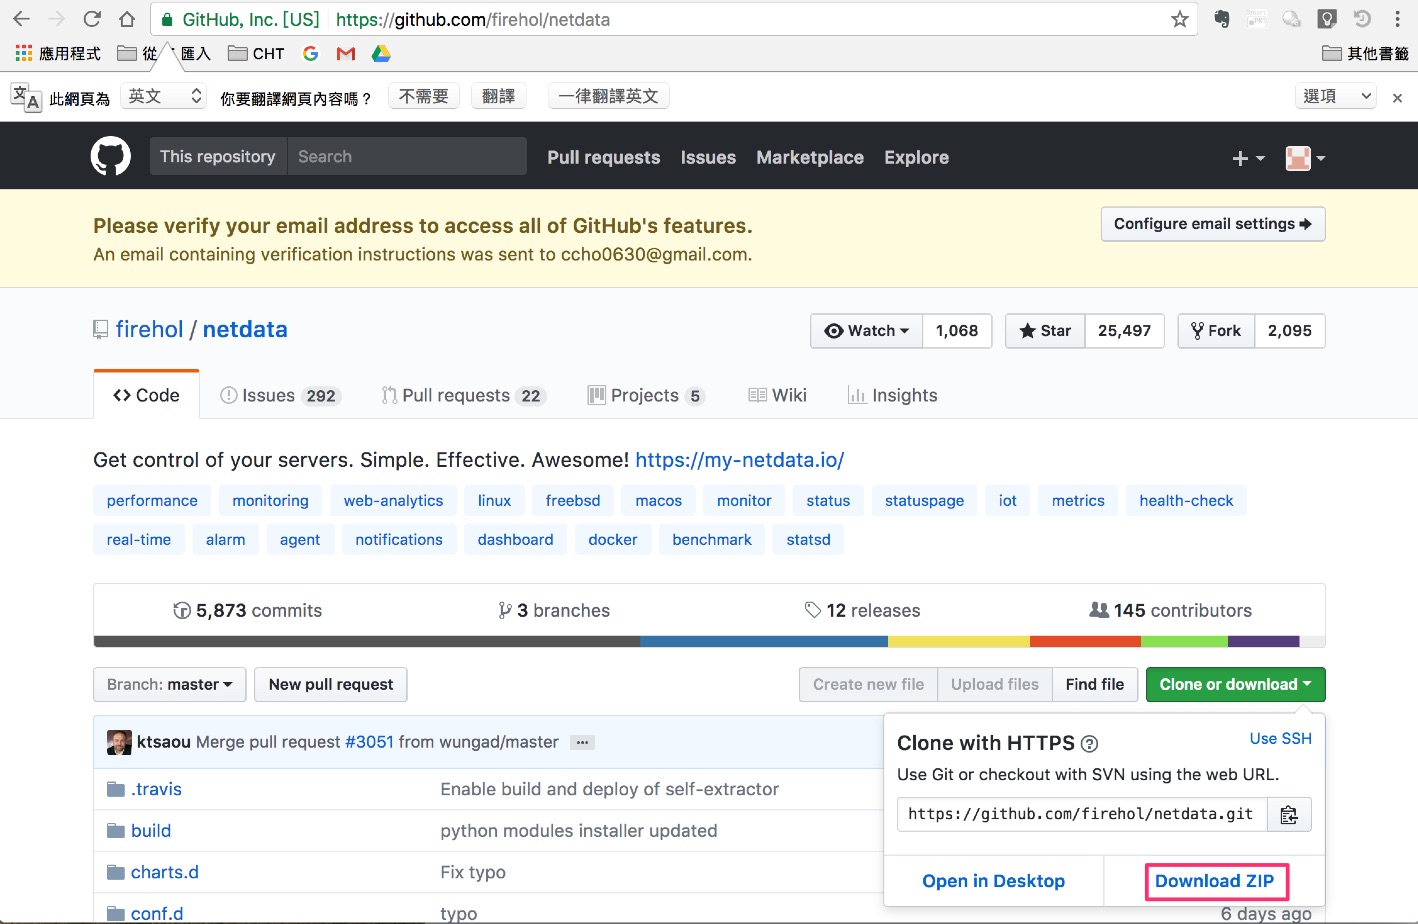The width and height of the screenshot is (1418, 924).
Task: Open translate options dropdown
Action: (x=1336, y=96)
